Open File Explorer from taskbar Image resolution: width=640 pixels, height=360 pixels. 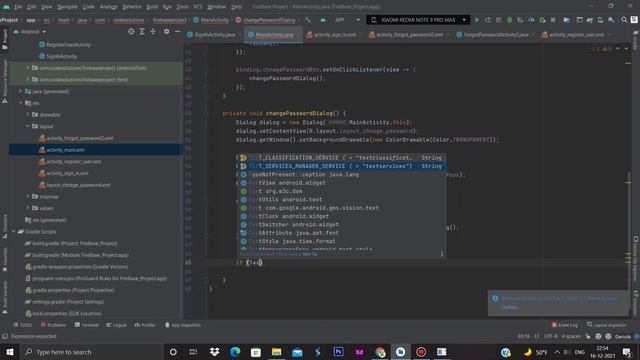[276, 352]
